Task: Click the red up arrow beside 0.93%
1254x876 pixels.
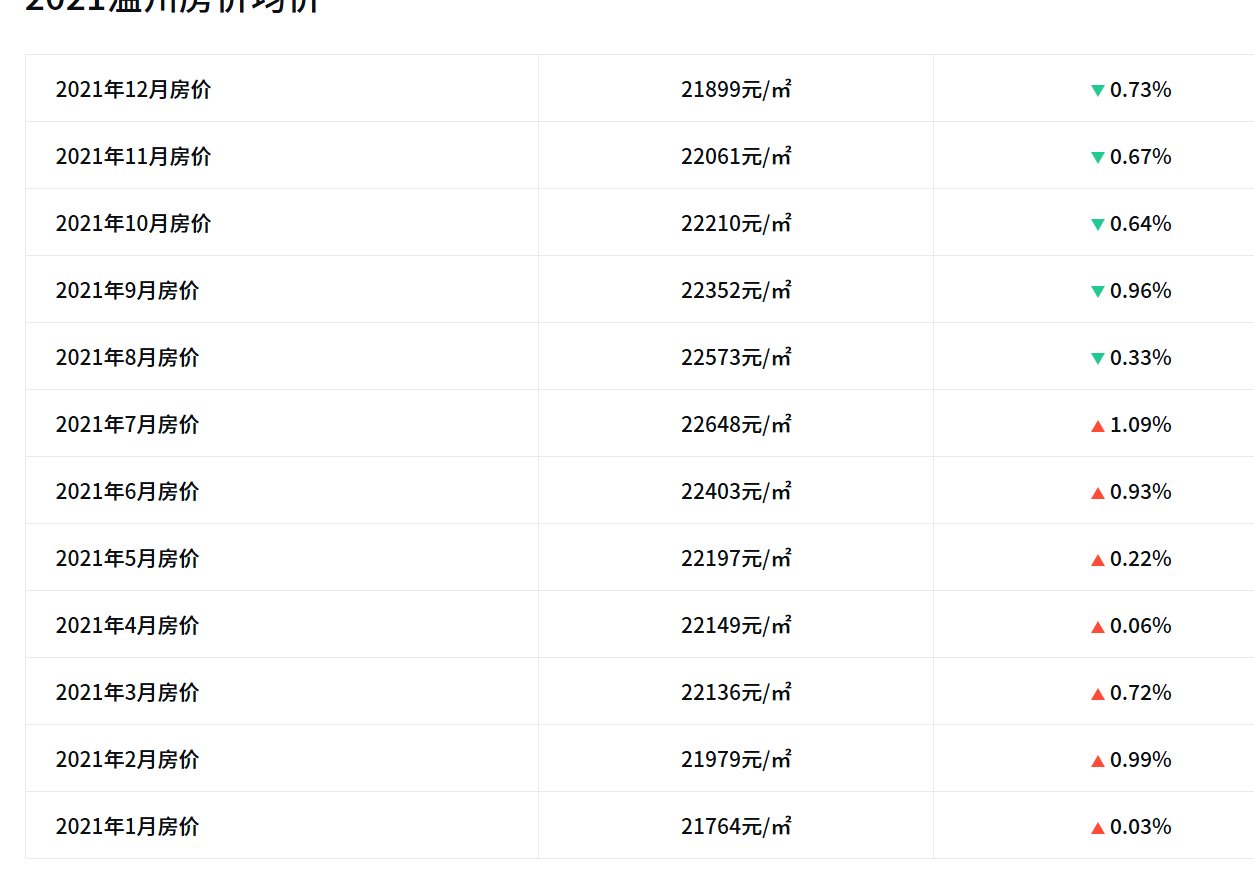Action: (1098, 493)
